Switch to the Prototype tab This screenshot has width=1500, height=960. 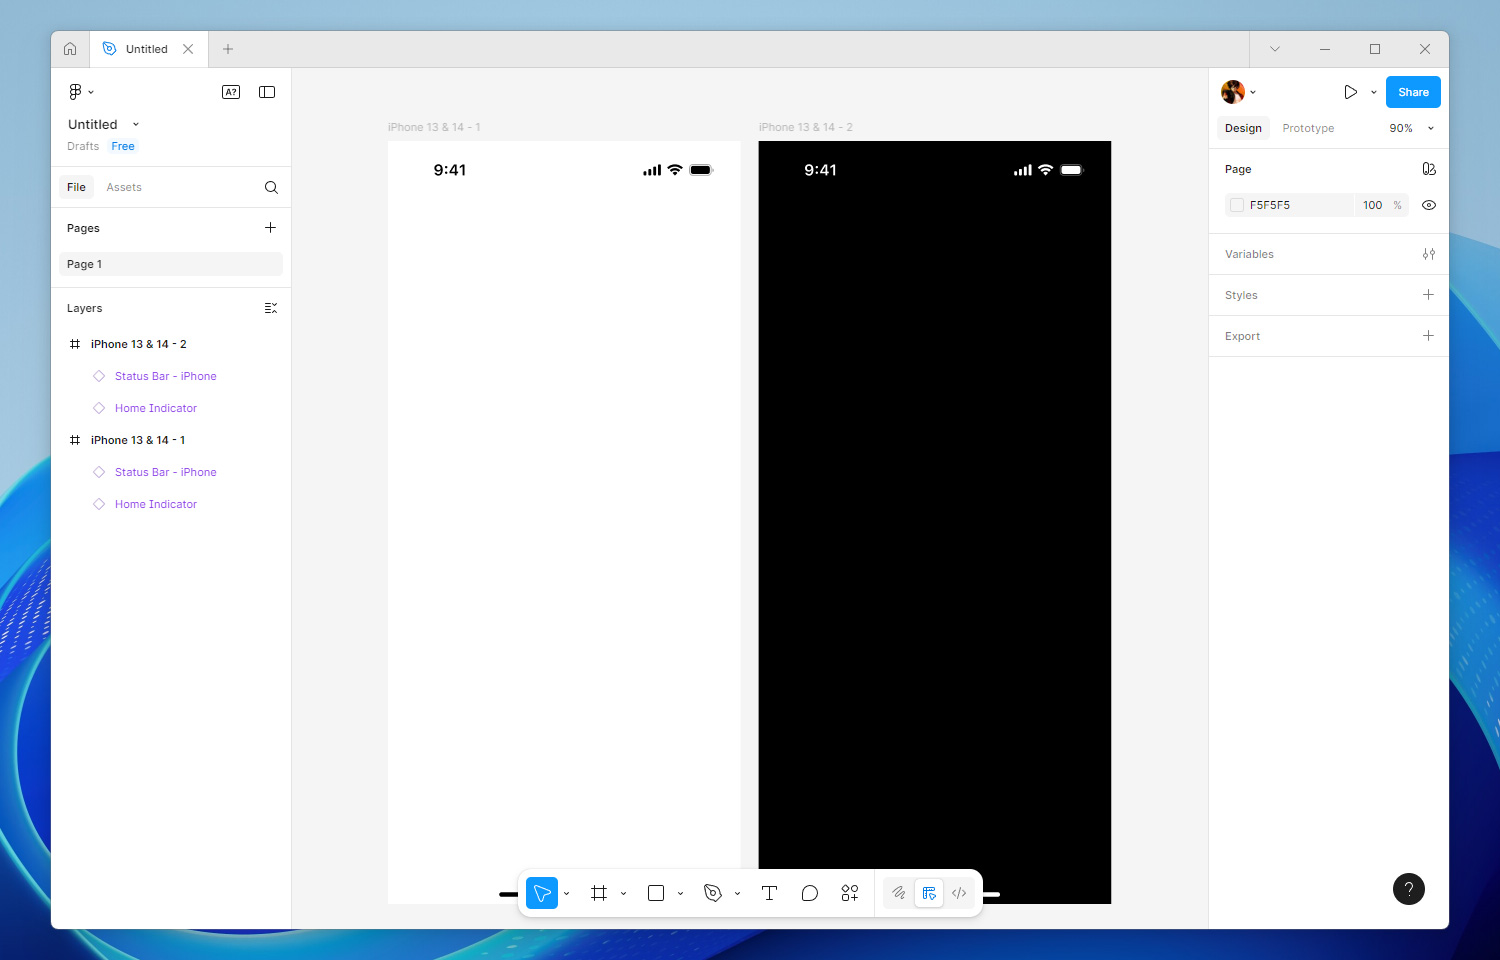click(x=1308, y=128)
